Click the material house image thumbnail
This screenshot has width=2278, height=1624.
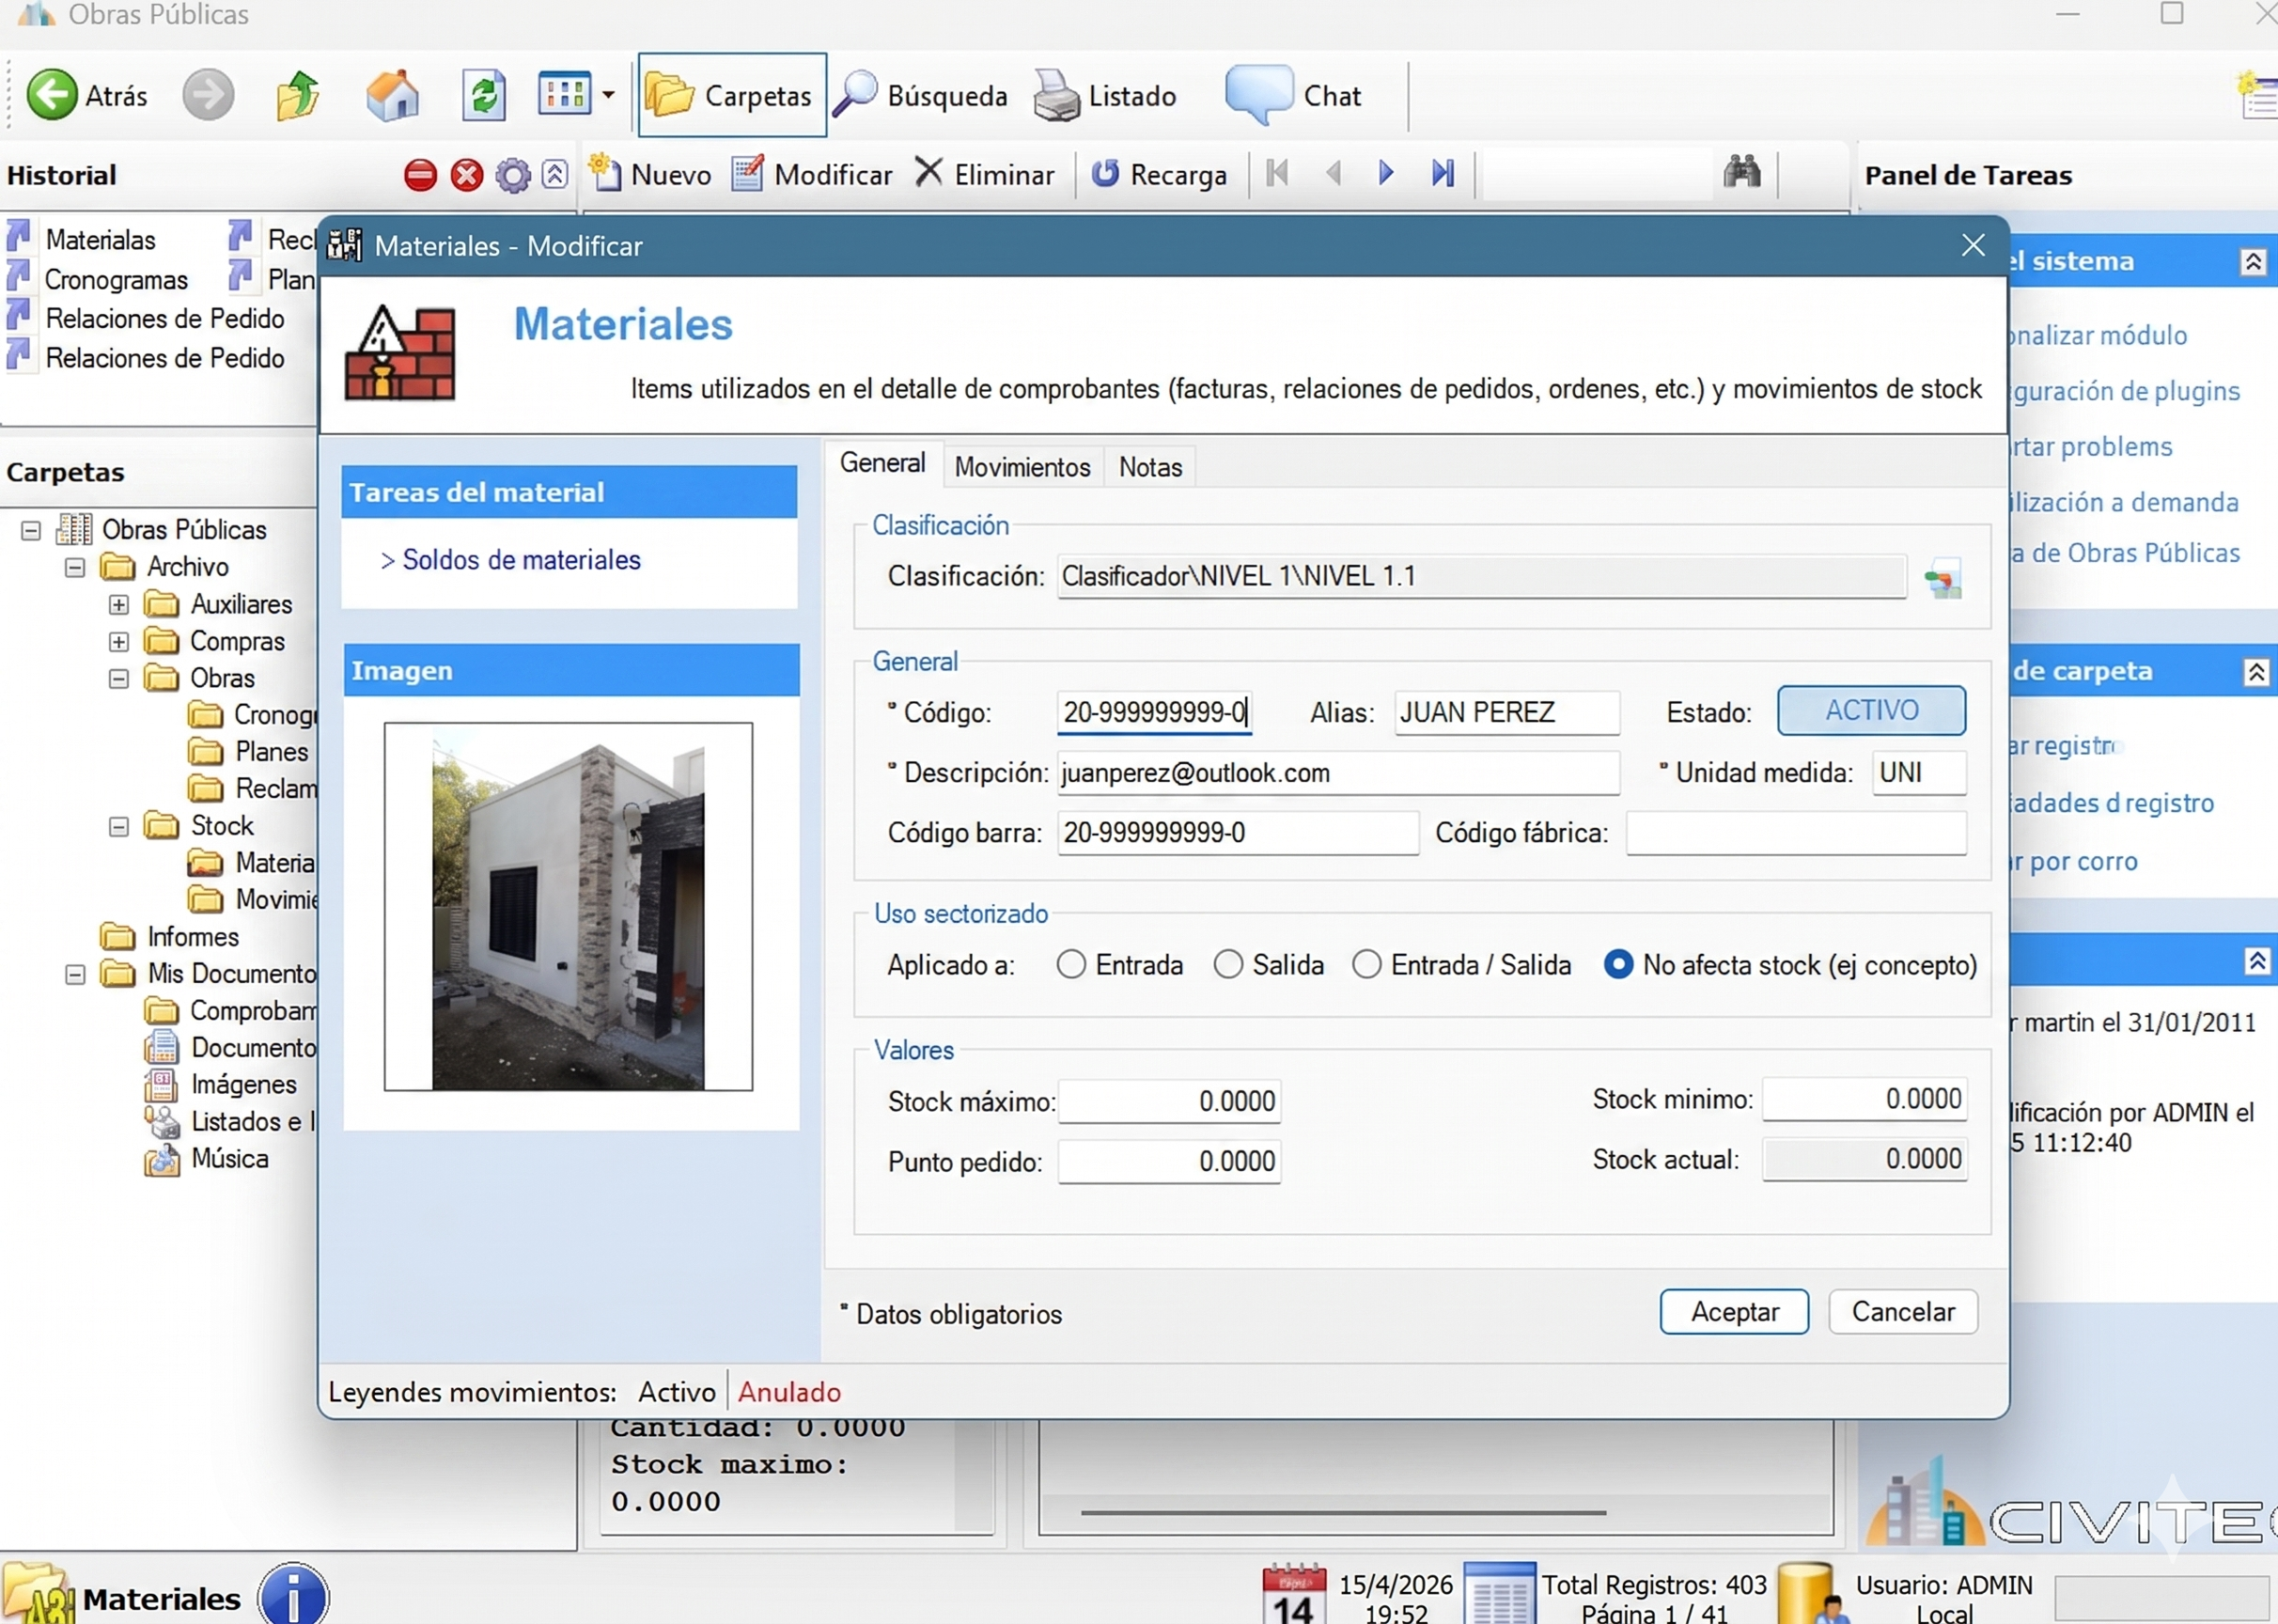[x=568, y=907]
